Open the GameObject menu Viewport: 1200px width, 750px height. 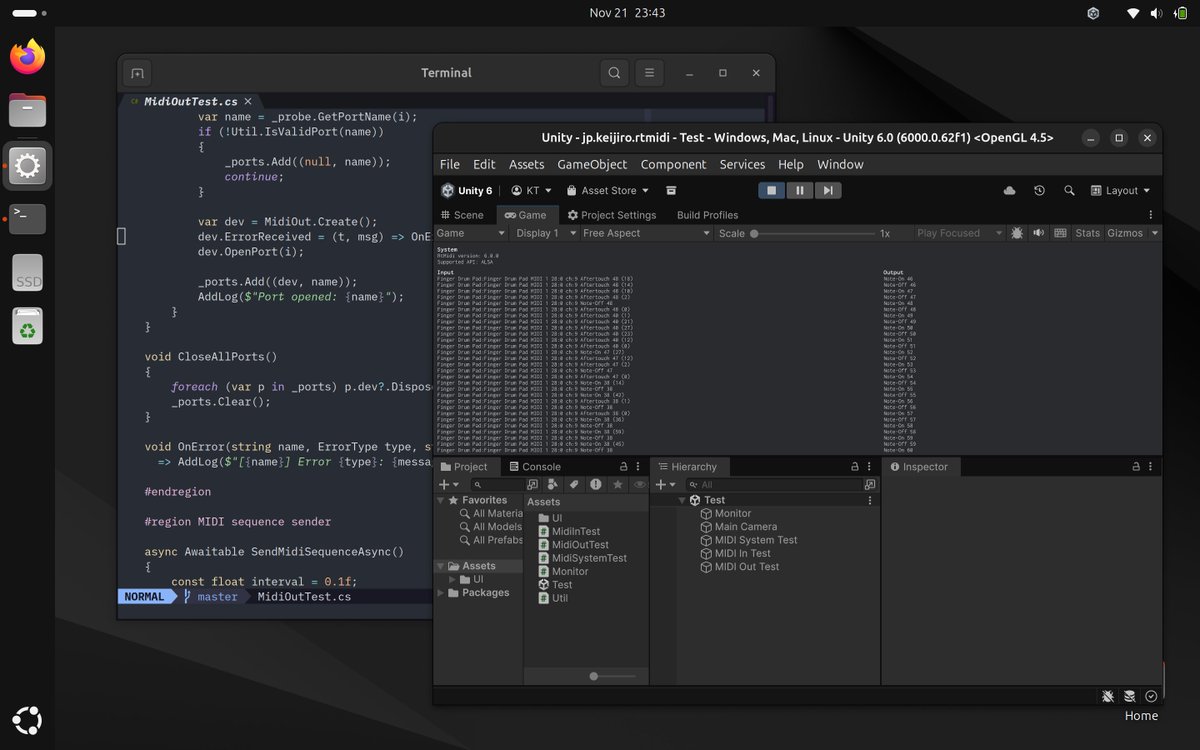[592, 164]
